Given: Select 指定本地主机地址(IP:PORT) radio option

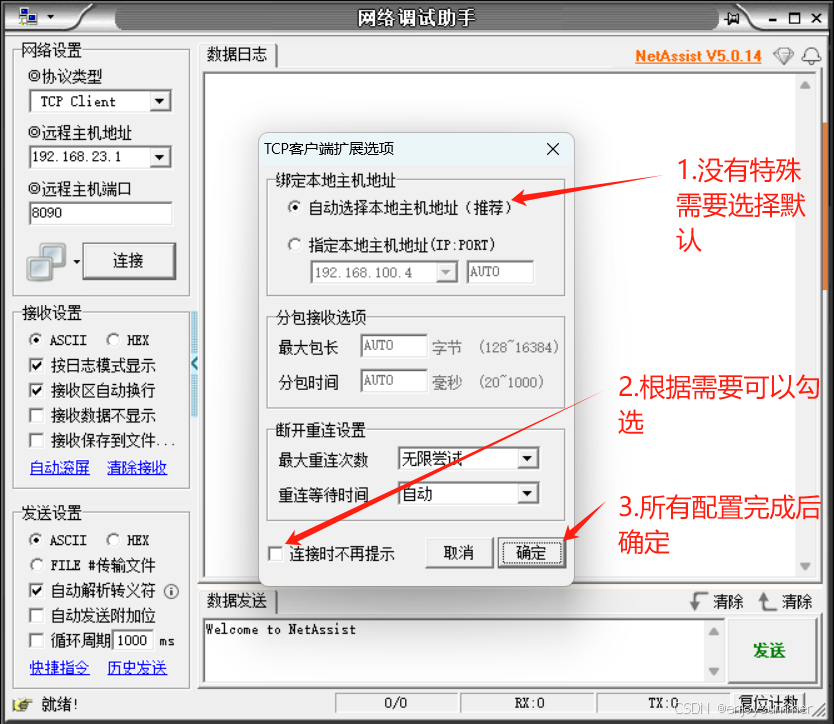Looking at the screenshot, I should pyautogui.click(x=294, y=245).
